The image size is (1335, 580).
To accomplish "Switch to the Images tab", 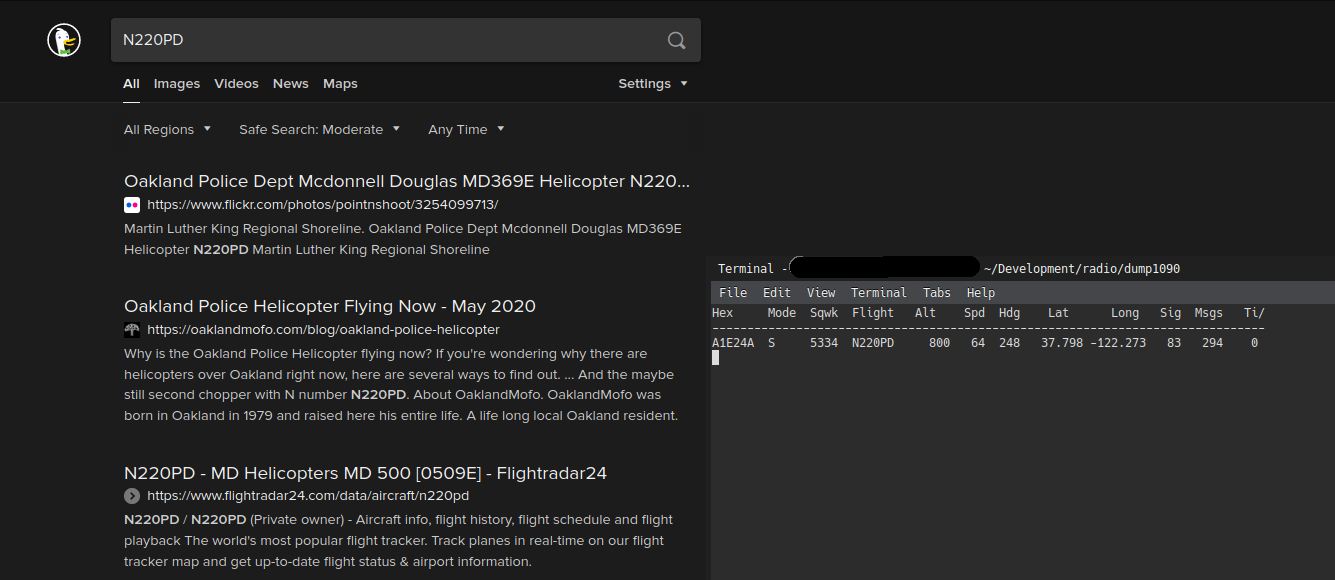I will tap(177, 84).
